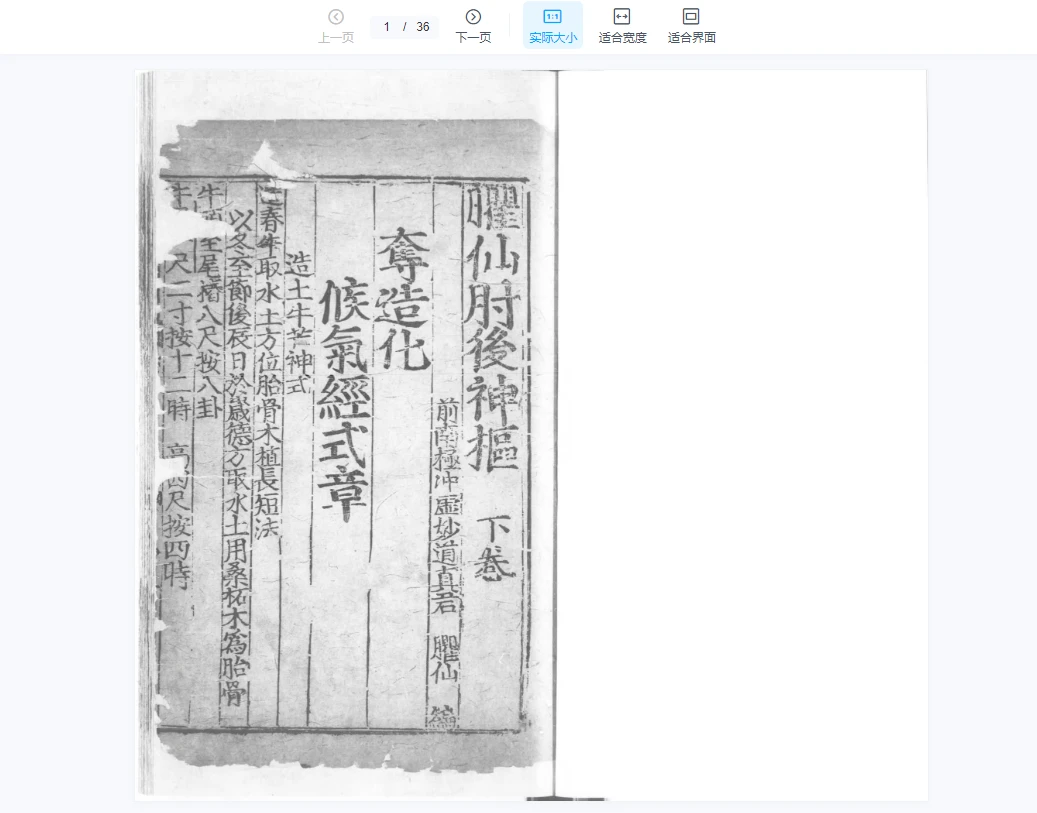Click the current page number field

(387, 26)
